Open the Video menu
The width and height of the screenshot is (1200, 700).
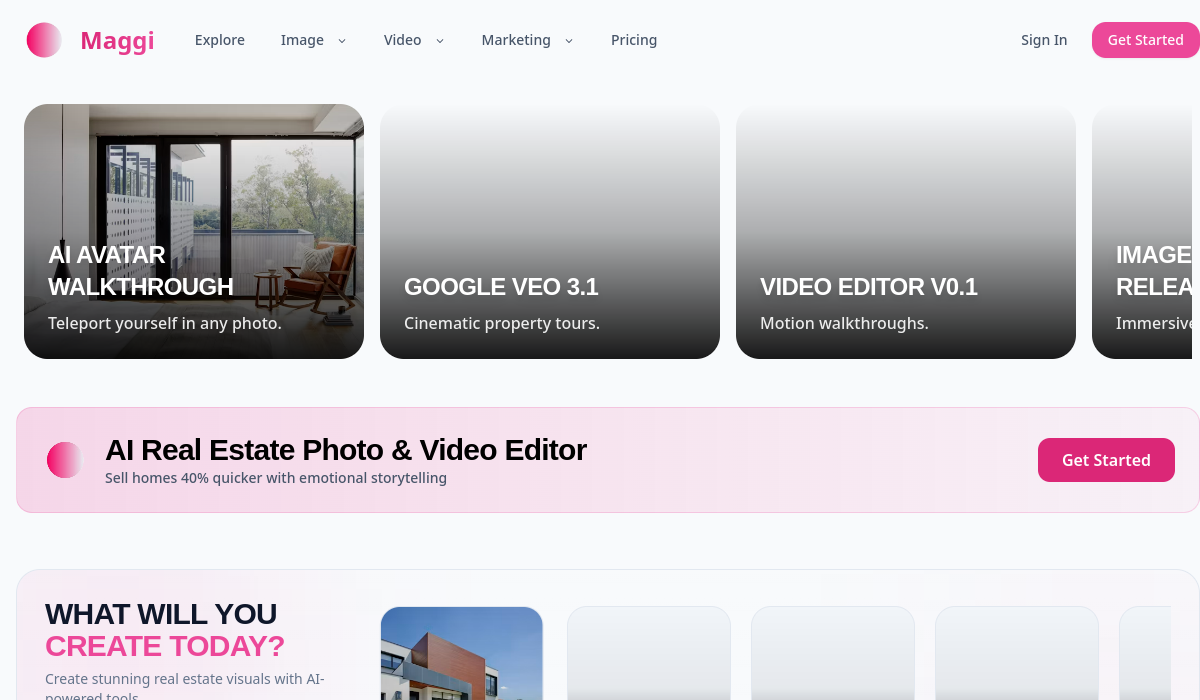402,40
